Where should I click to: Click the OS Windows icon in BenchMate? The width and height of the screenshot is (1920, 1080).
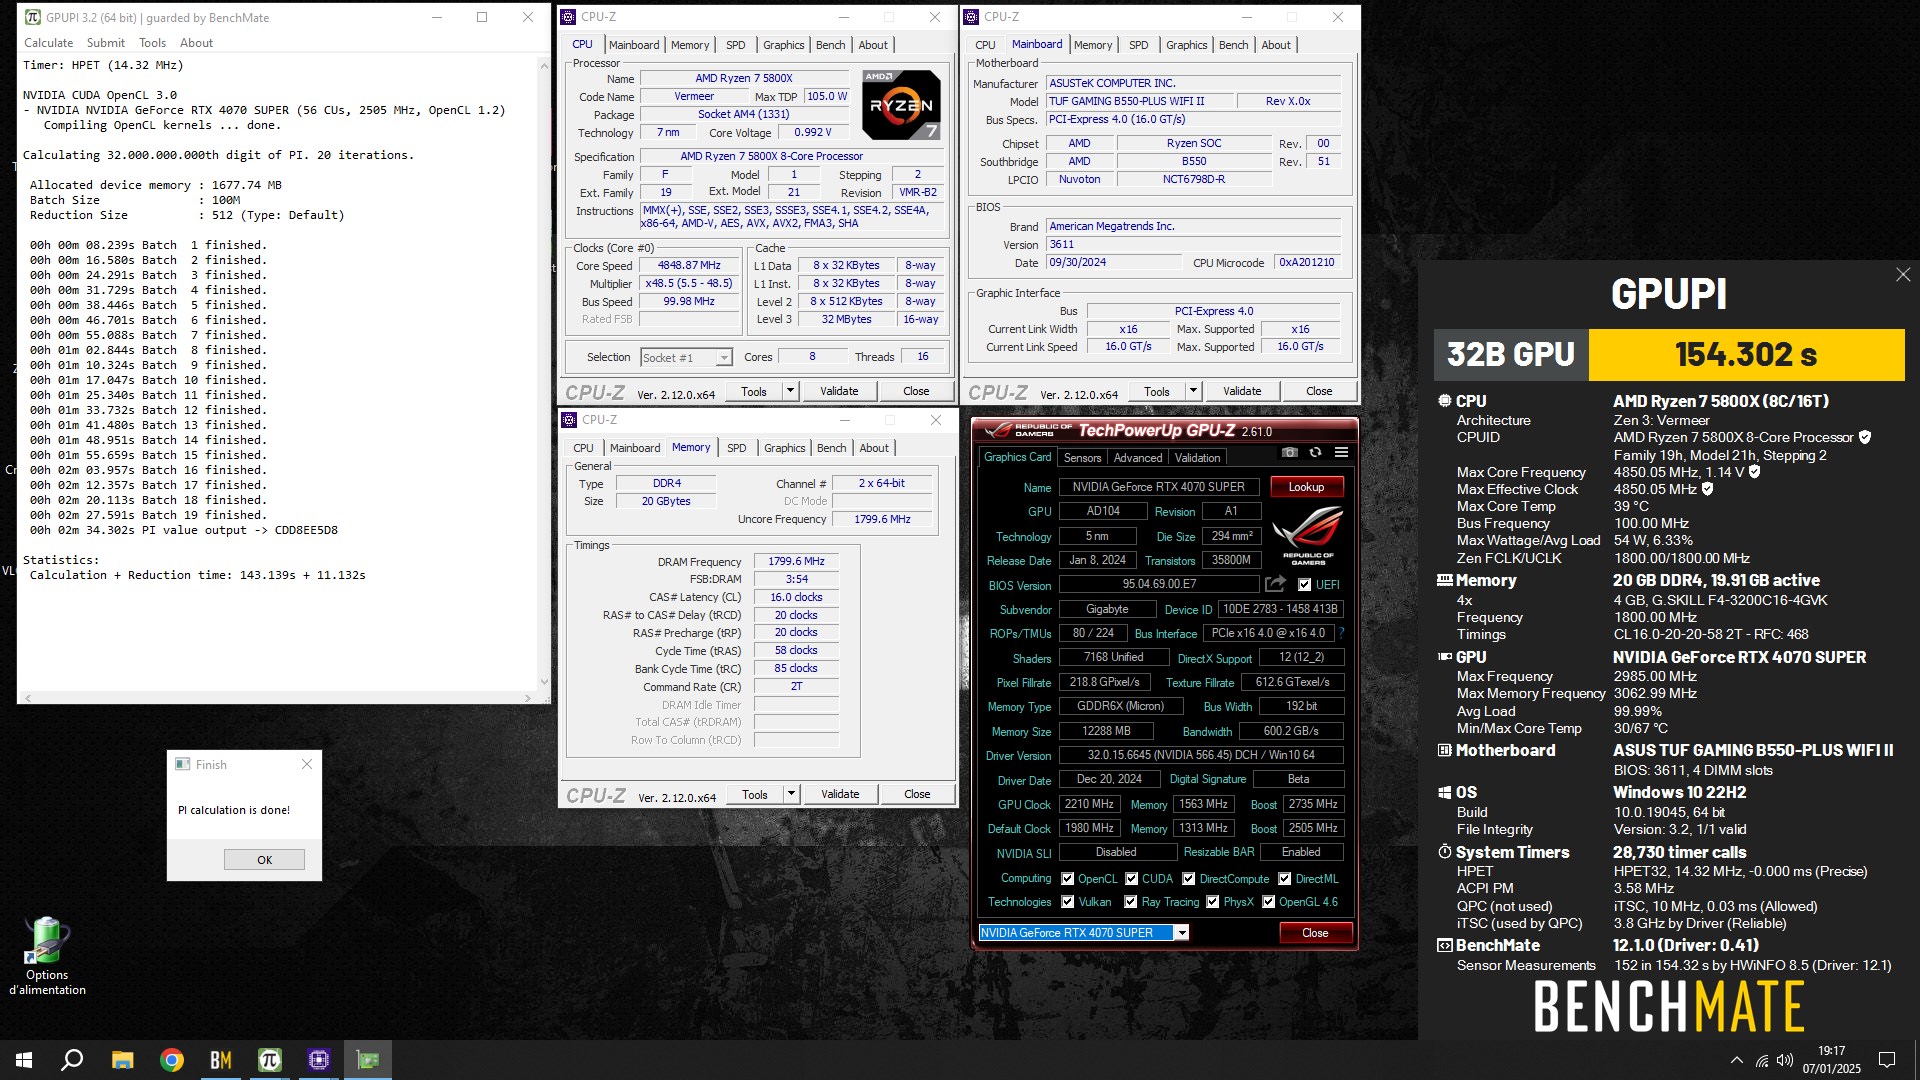(x=1444, y=792)
